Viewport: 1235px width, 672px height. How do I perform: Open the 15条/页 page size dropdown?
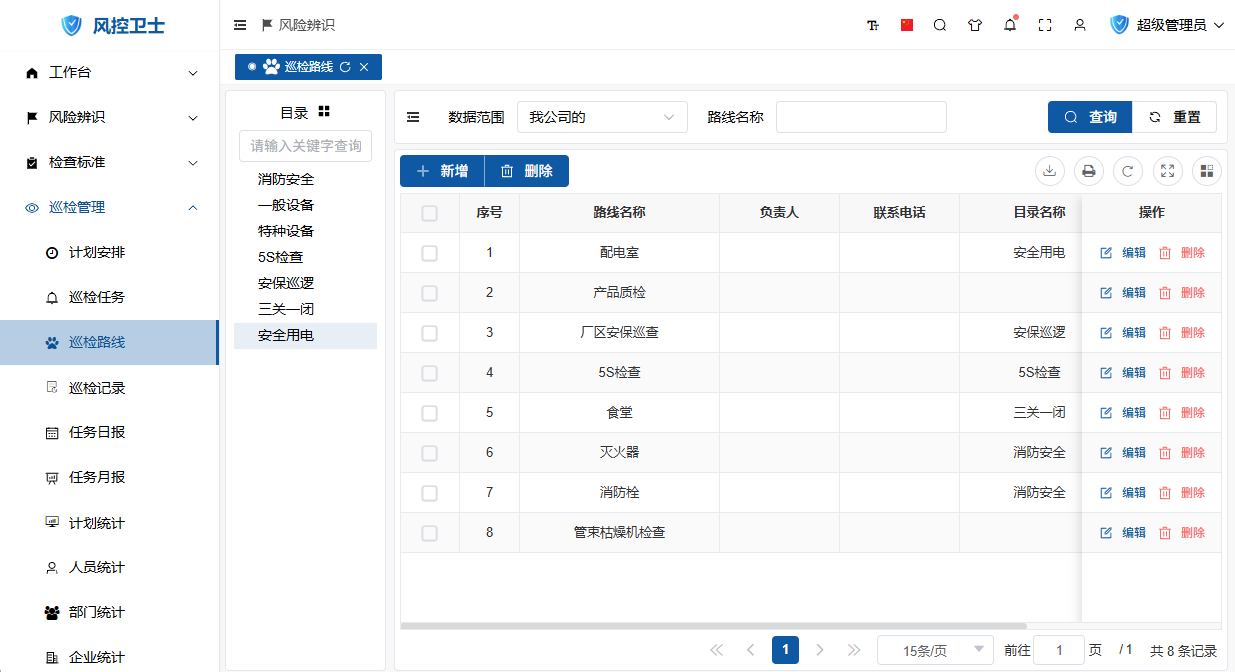(x=935, y=650)
